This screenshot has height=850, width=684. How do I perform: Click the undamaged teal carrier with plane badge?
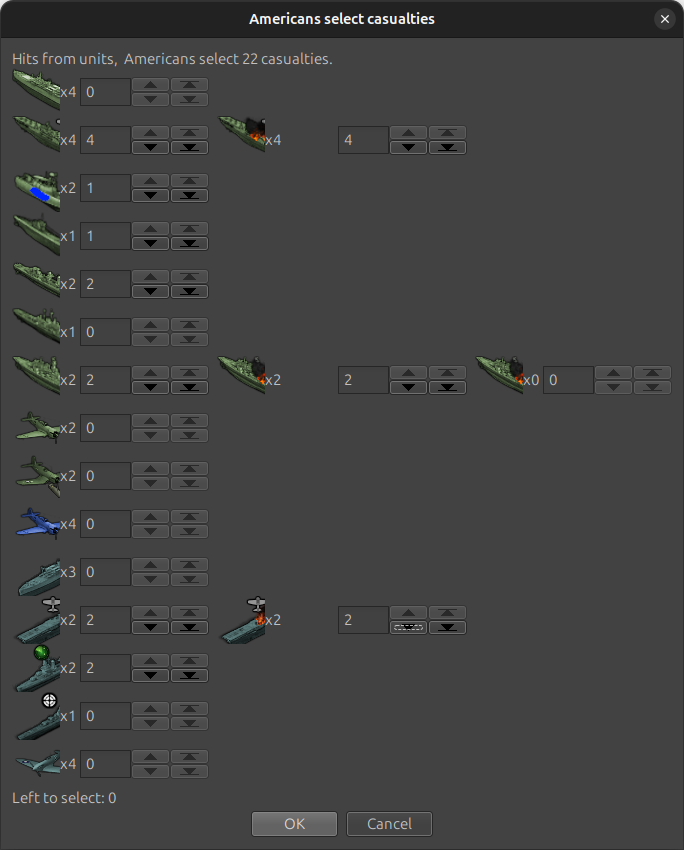[x=38, y=620]
